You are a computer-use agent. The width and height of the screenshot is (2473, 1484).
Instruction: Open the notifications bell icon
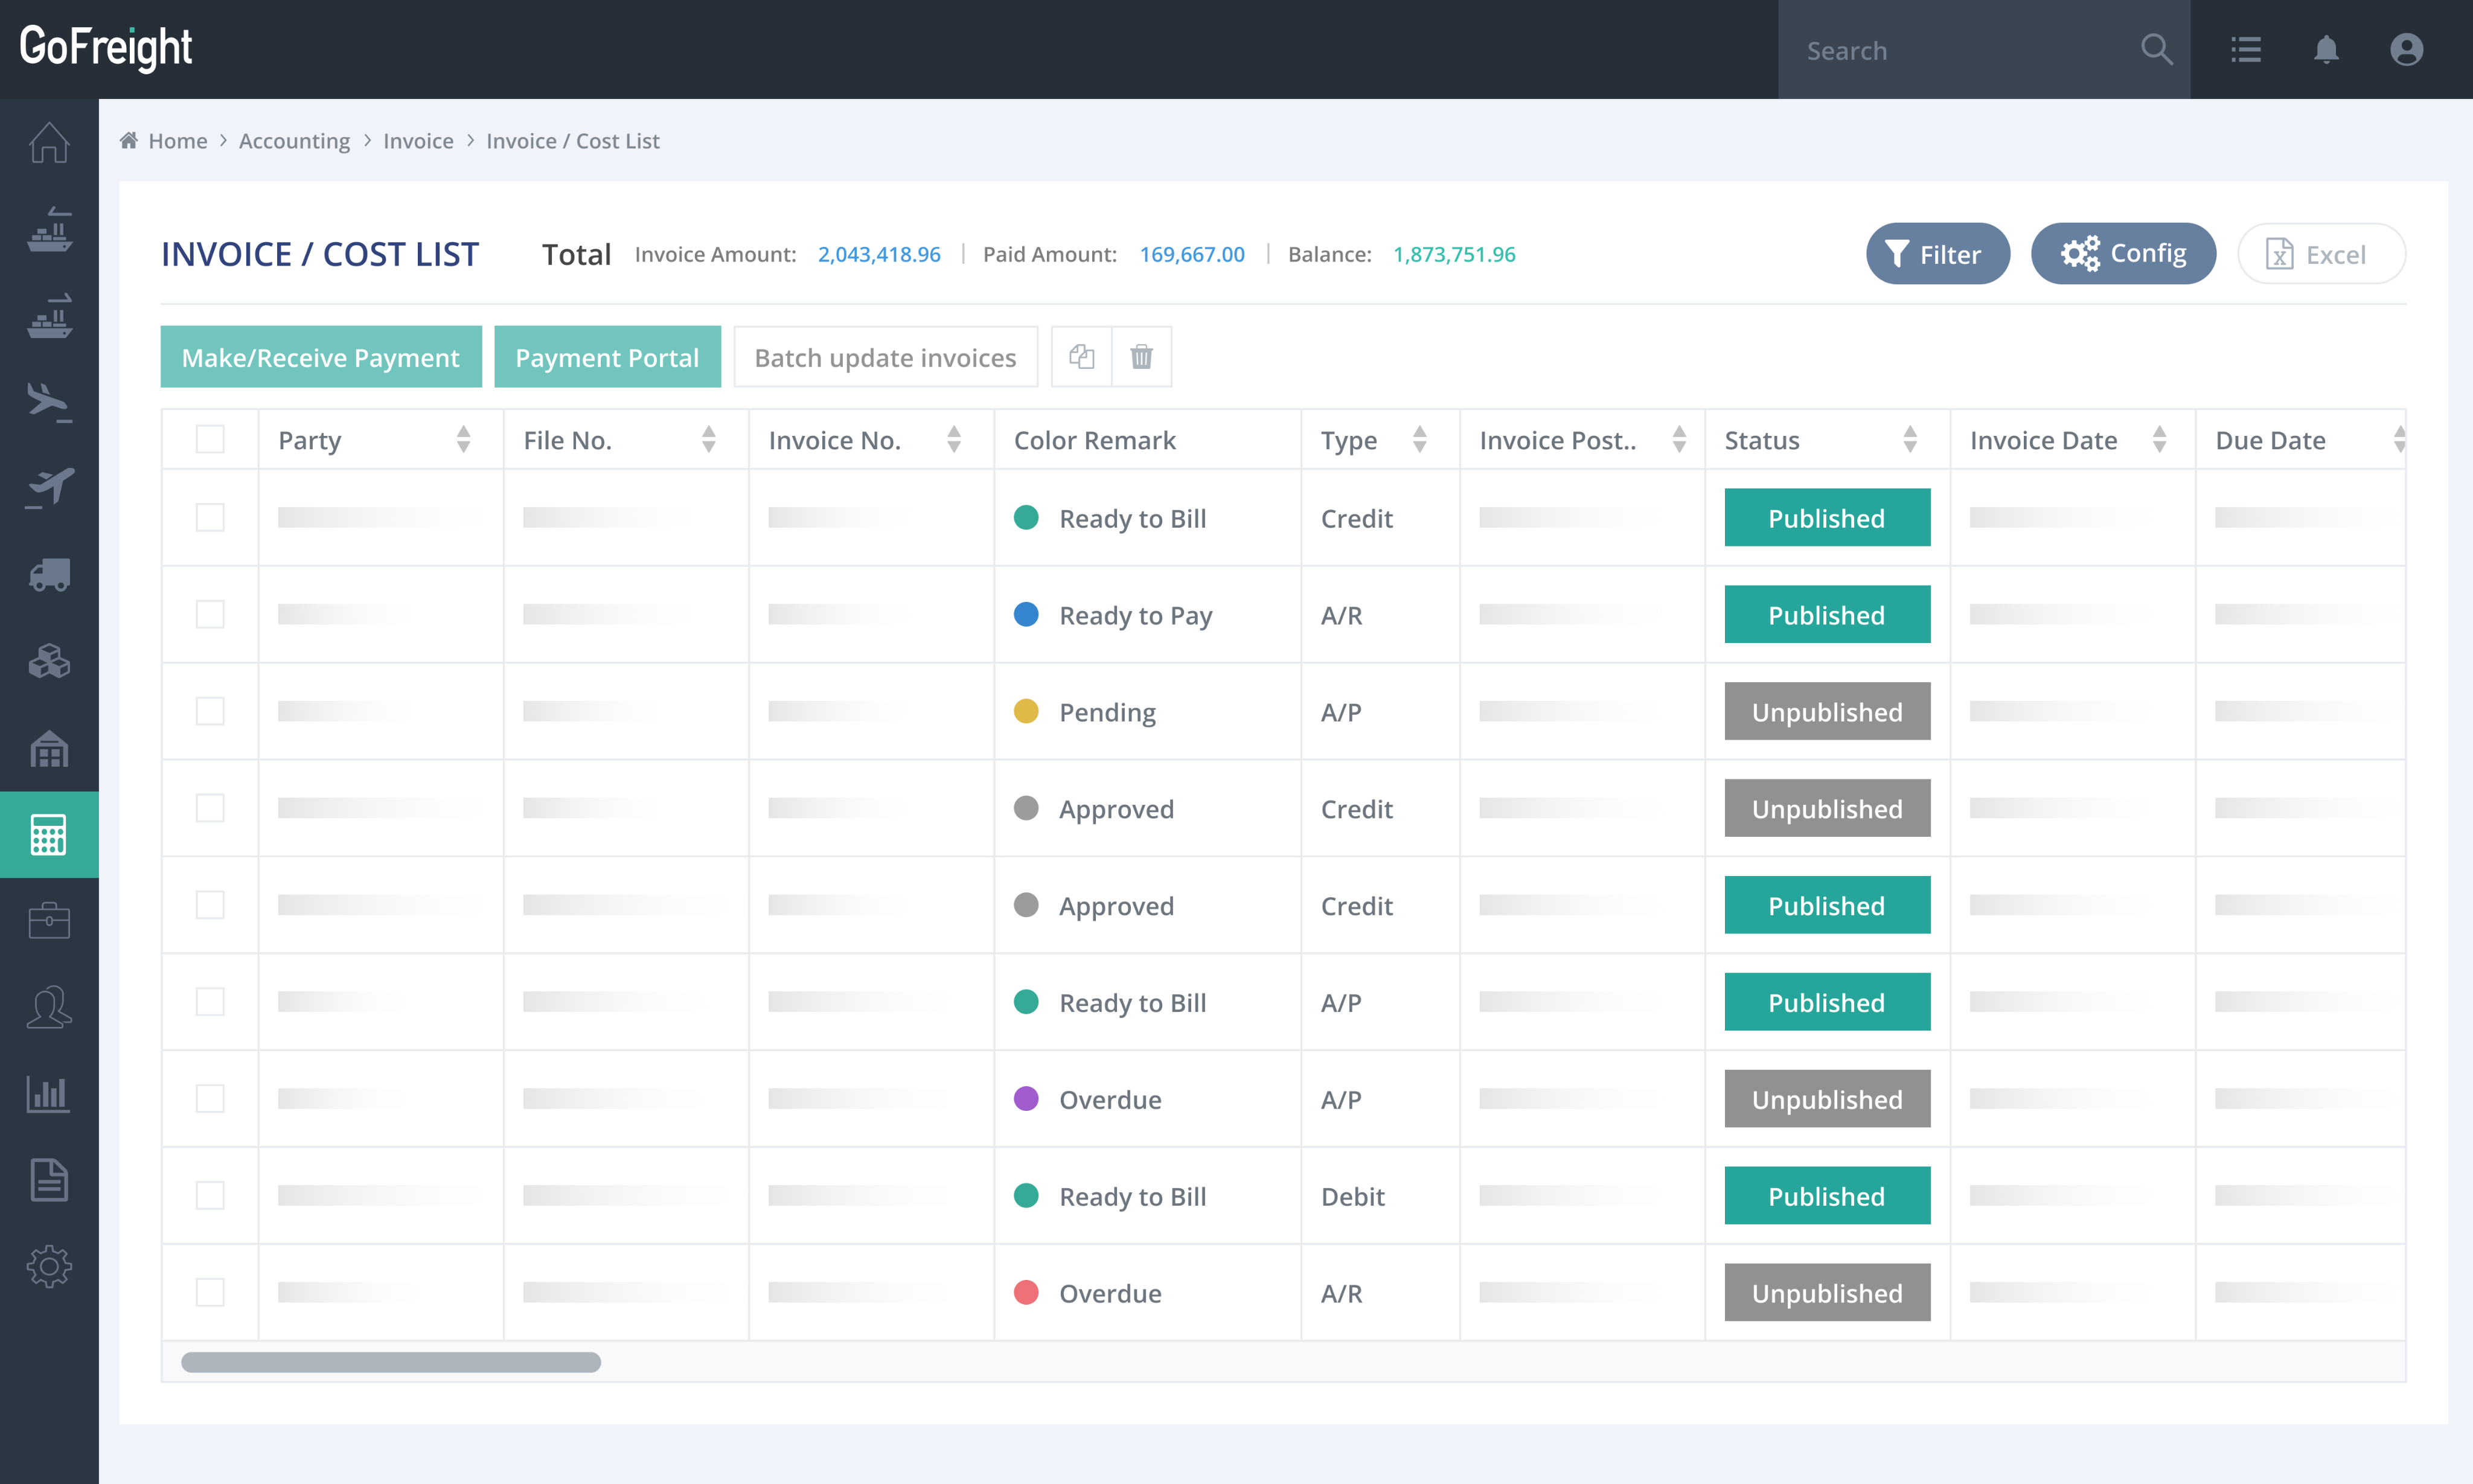pos(2326,49)
